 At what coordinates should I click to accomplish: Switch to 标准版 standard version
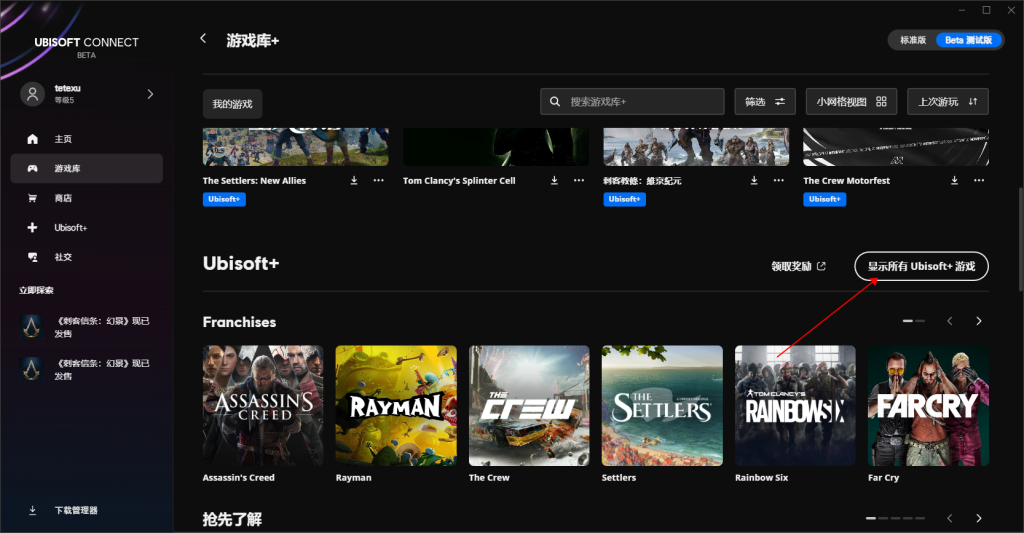click(x=913, y=40)
